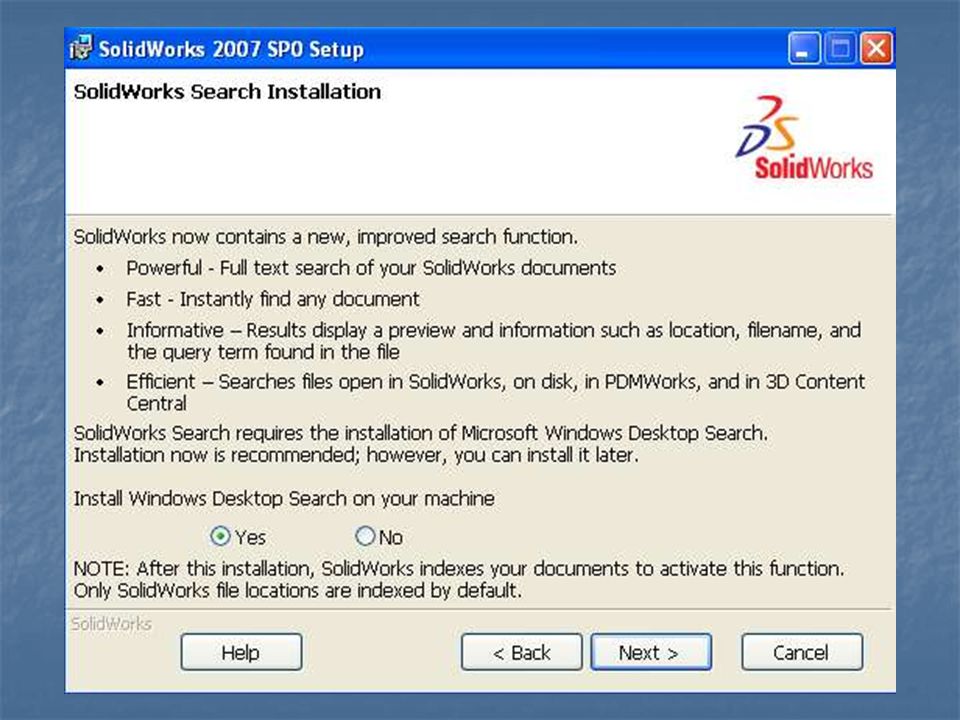Click the setup installer icon in title bar
The image size is (960, 720).
[81, 48]
